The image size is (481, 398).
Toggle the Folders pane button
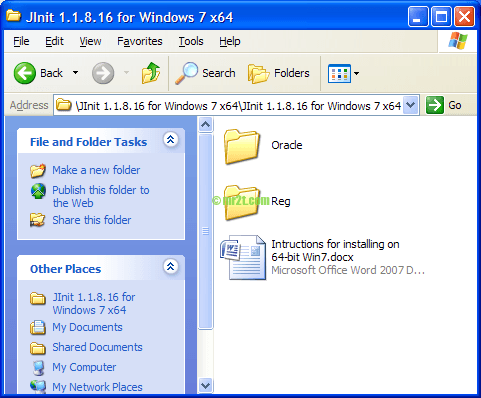(x=279, y=73)
